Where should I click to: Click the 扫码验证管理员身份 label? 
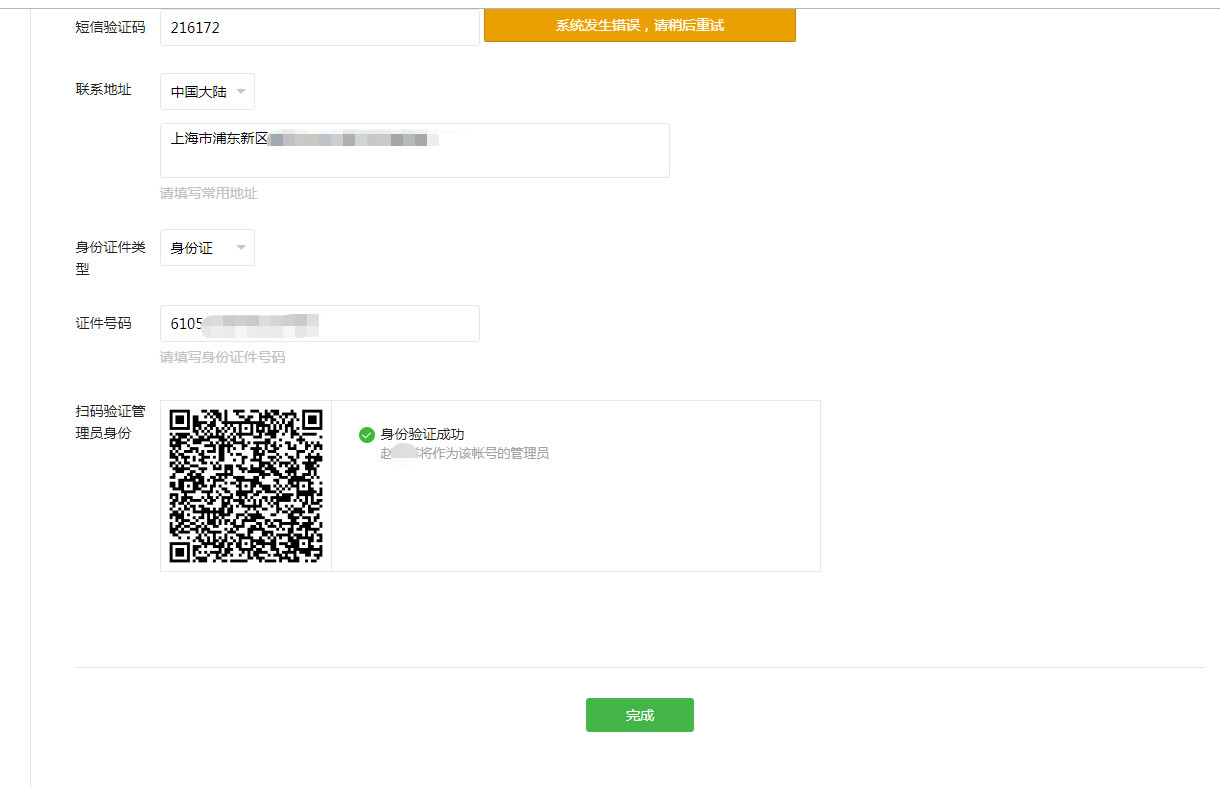110,422
